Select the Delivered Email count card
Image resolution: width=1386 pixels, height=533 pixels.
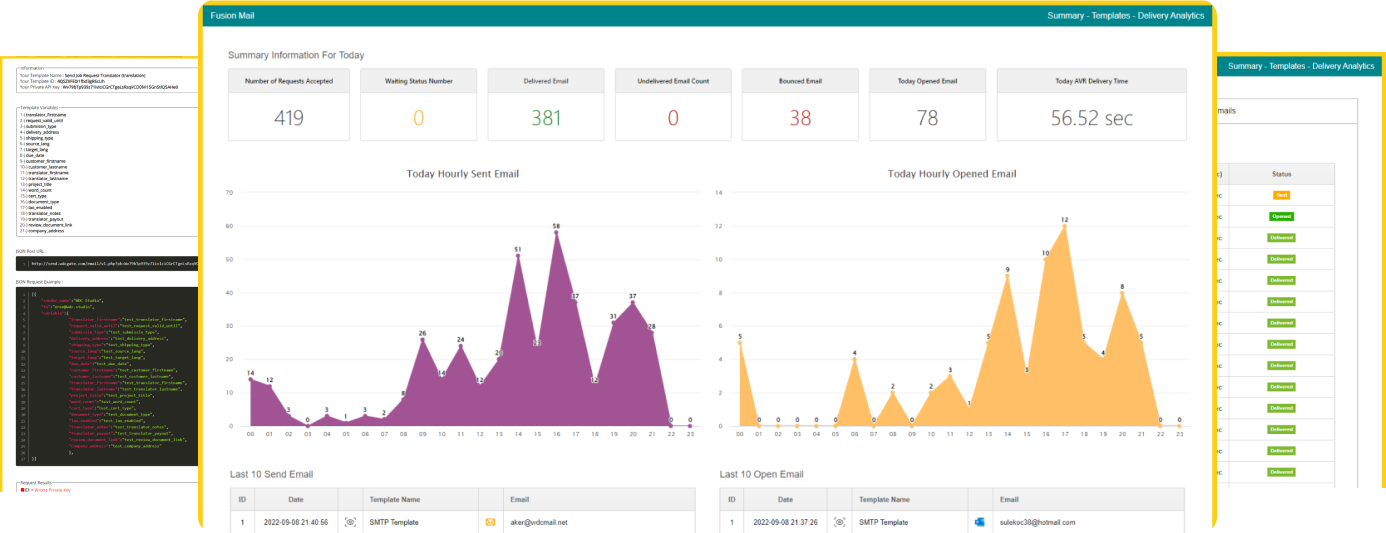546,105
